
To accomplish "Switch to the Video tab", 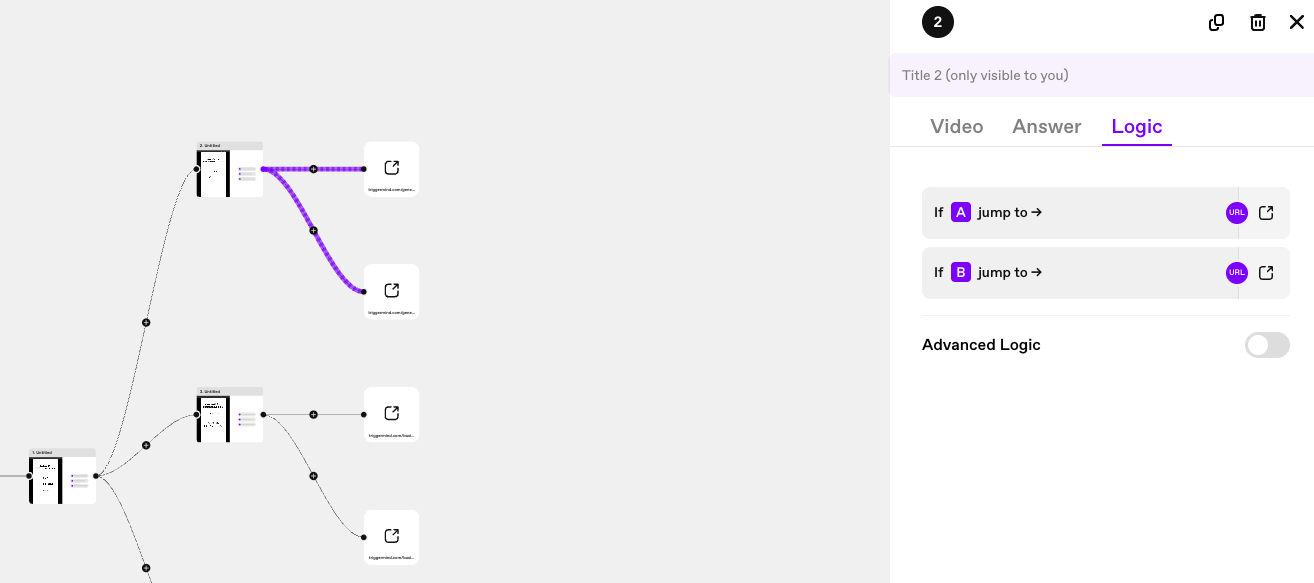I will [956, 126].
